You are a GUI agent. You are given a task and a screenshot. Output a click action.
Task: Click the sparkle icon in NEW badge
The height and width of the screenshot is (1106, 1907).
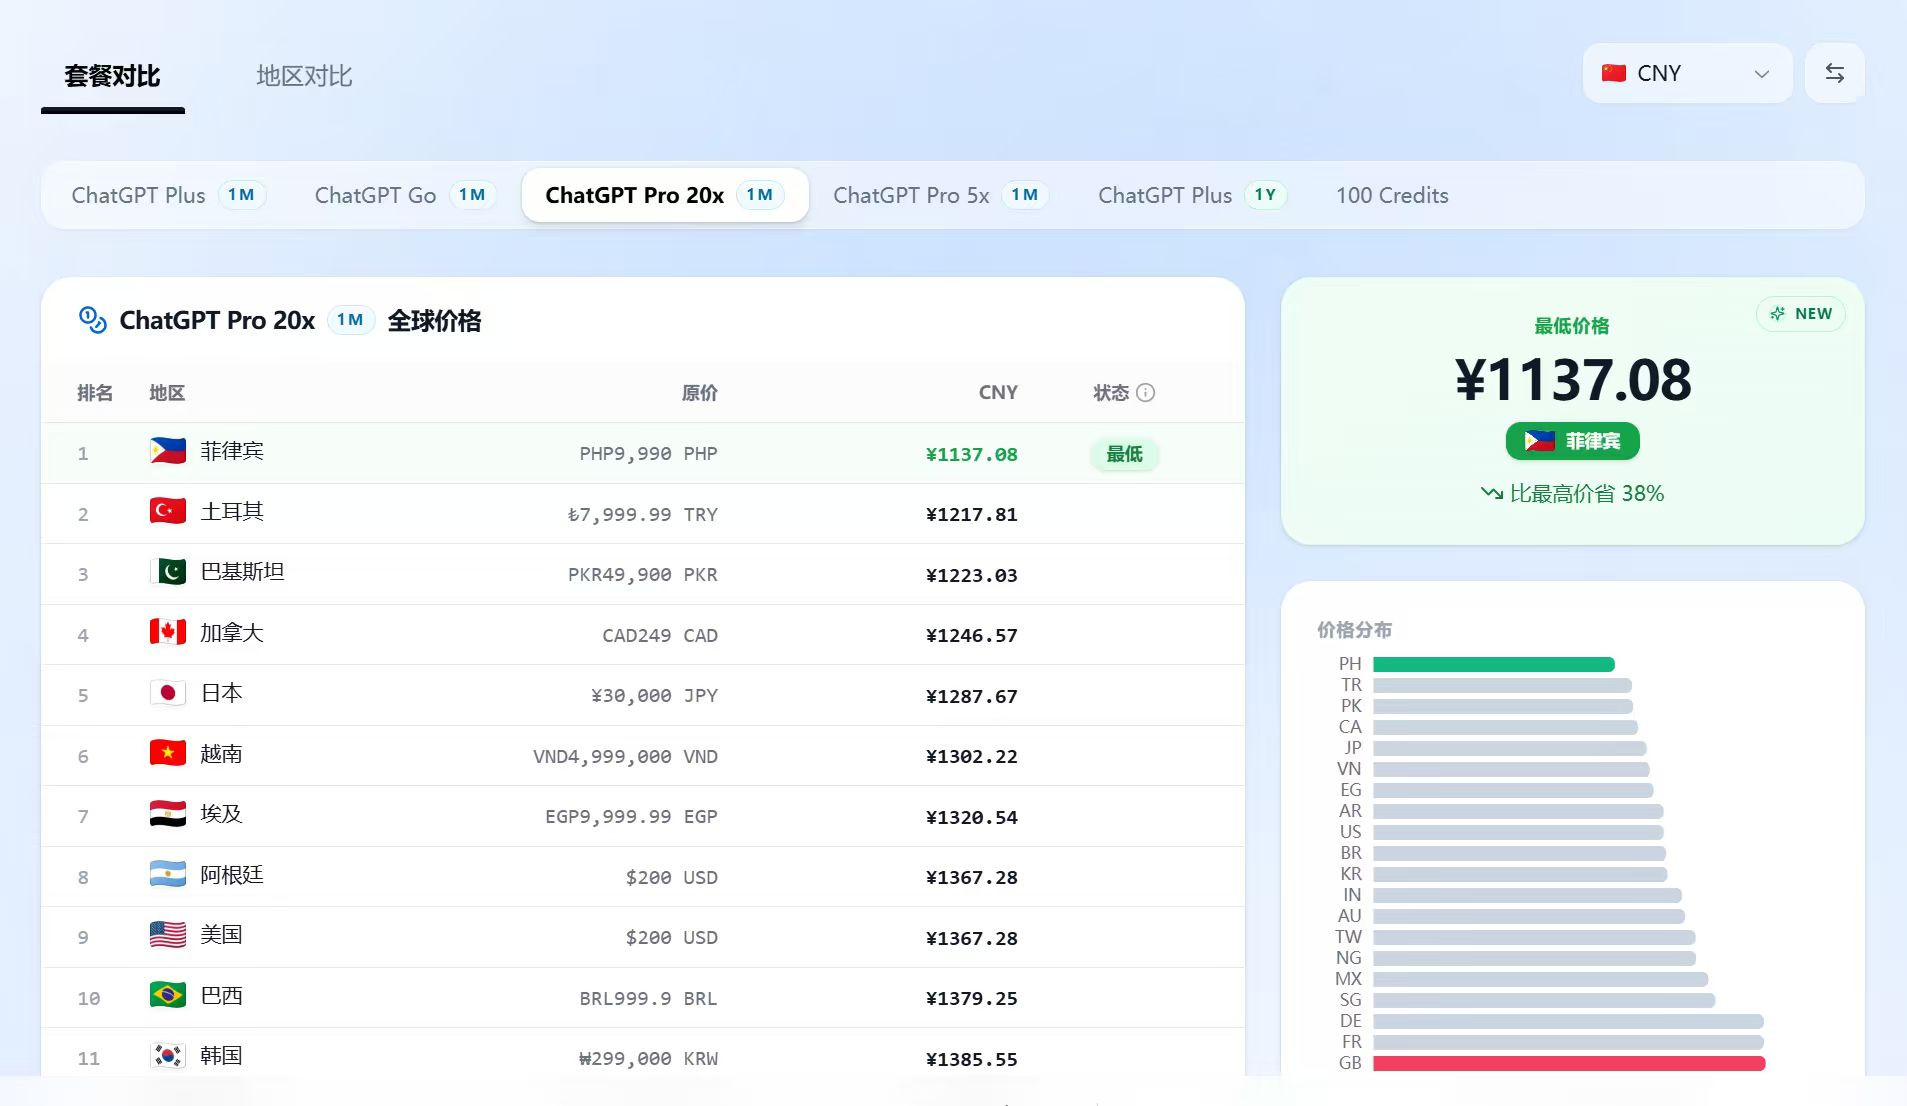pos(1778,314)
